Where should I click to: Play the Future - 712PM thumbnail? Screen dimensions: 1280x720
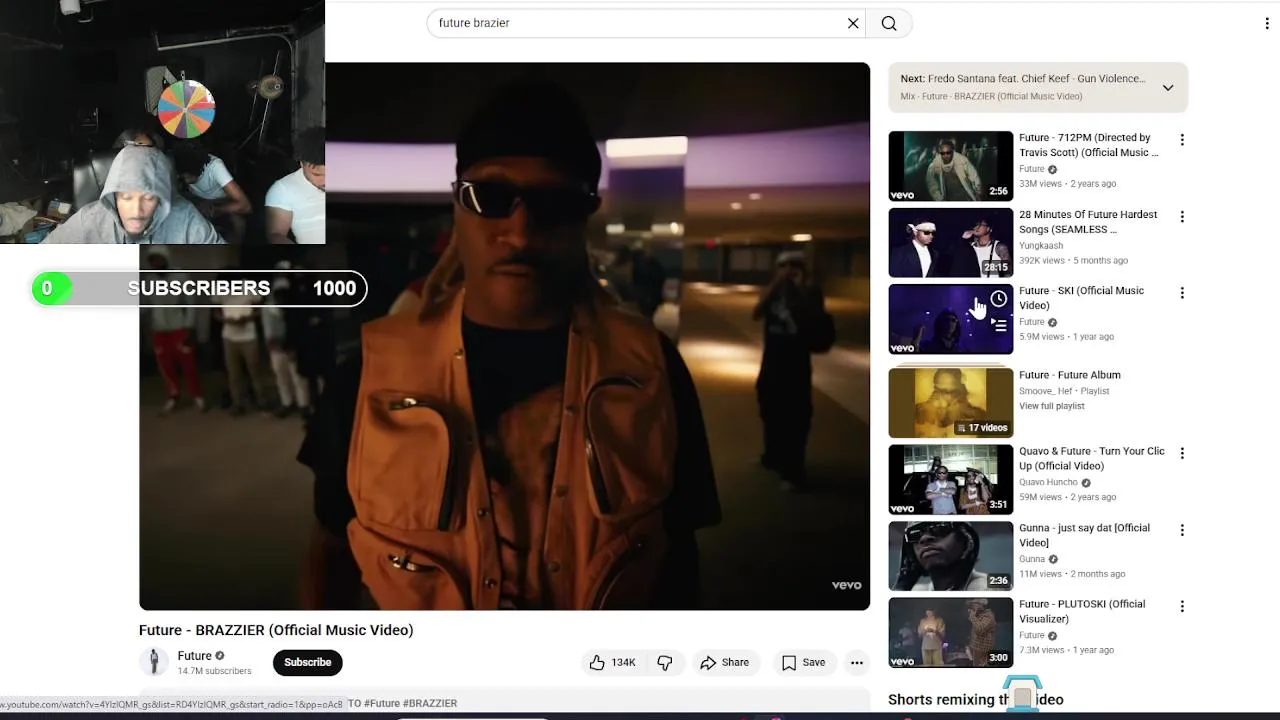coord(950,166)
